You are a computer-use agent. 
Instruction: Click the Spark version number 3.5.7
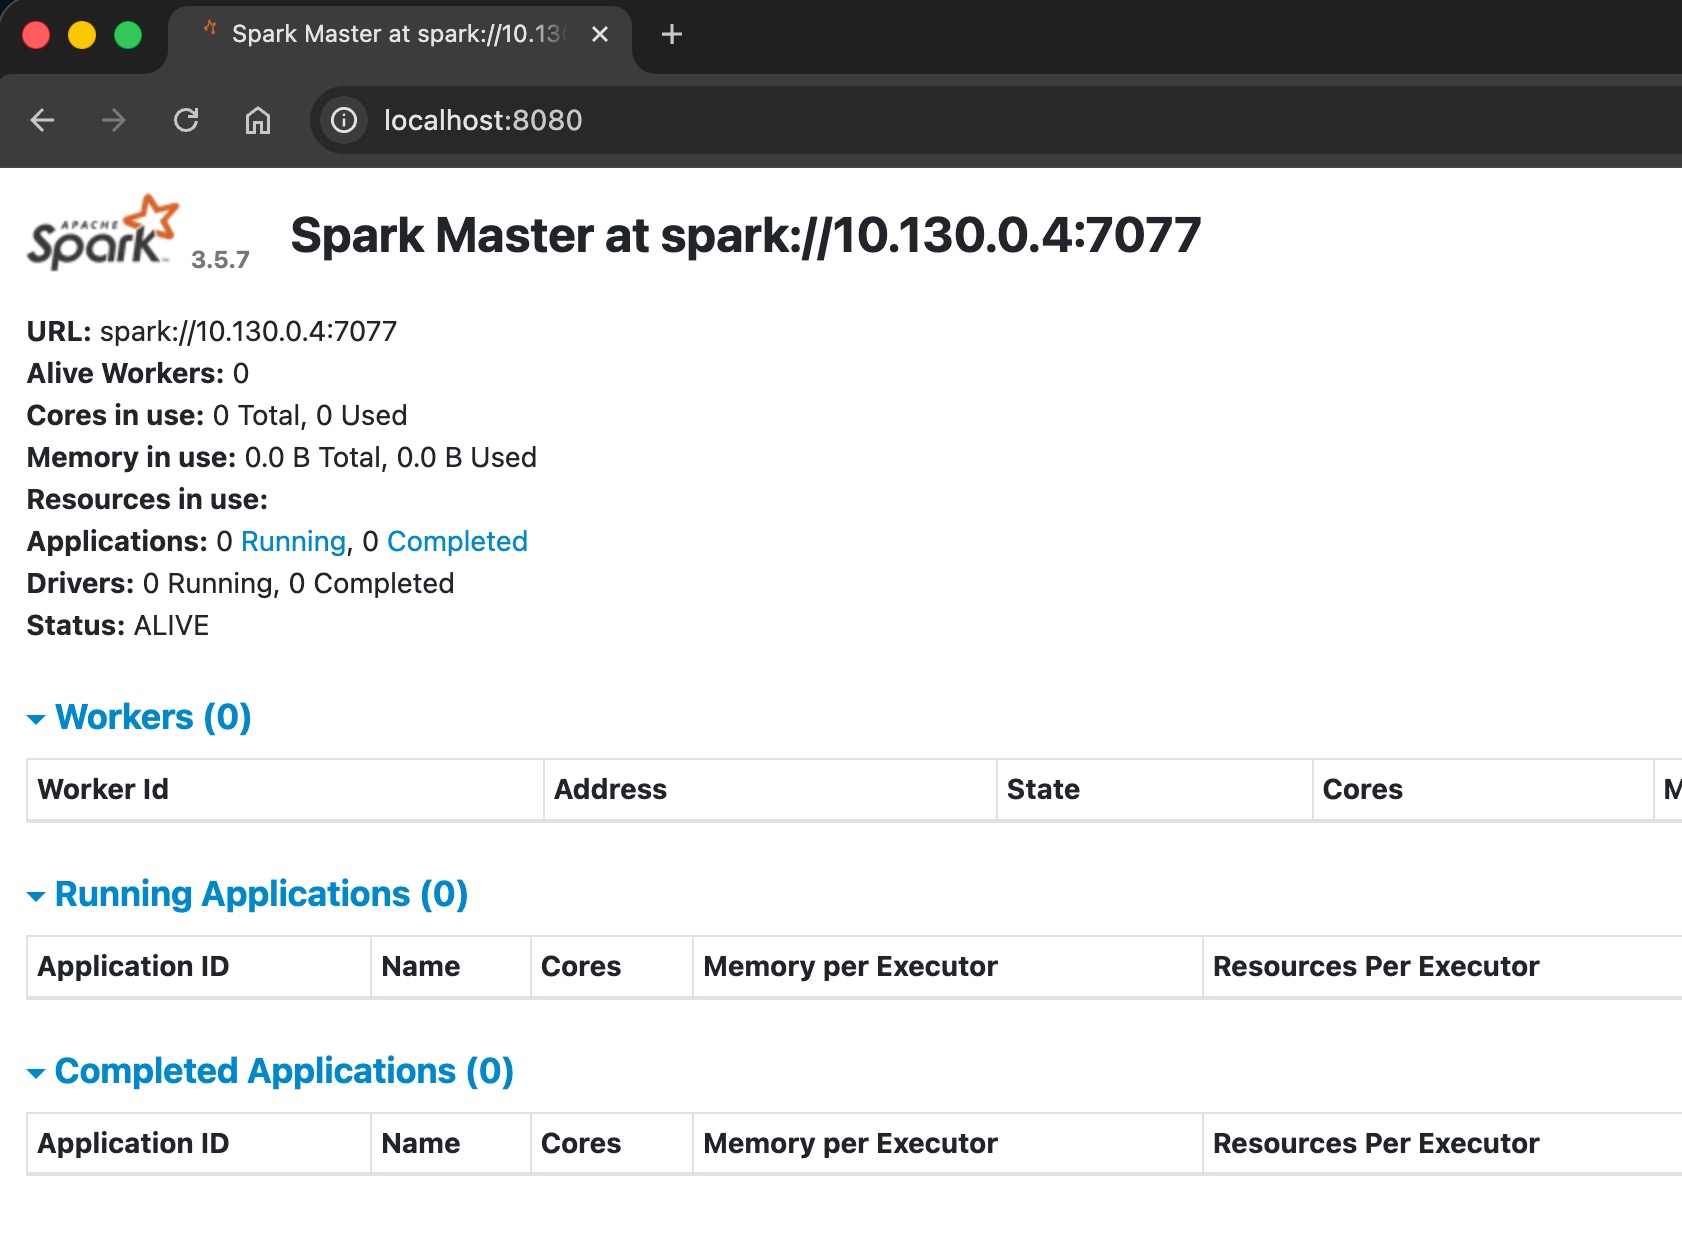coord(220,260)
